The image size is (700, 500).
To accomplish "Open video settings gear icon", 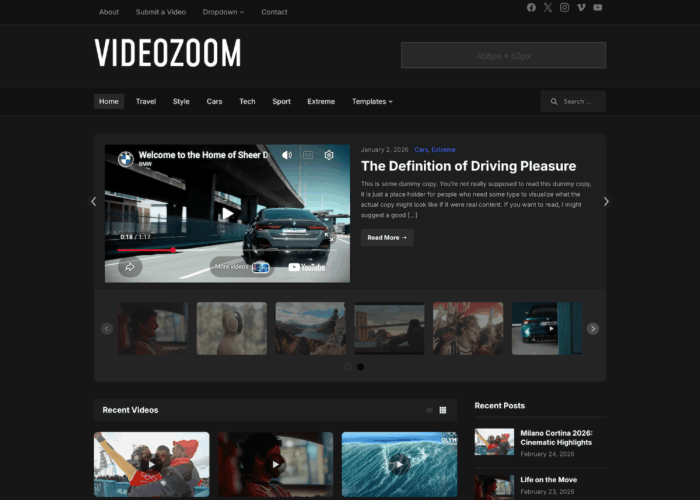I will pyautogui.click(x=328, y=155).
